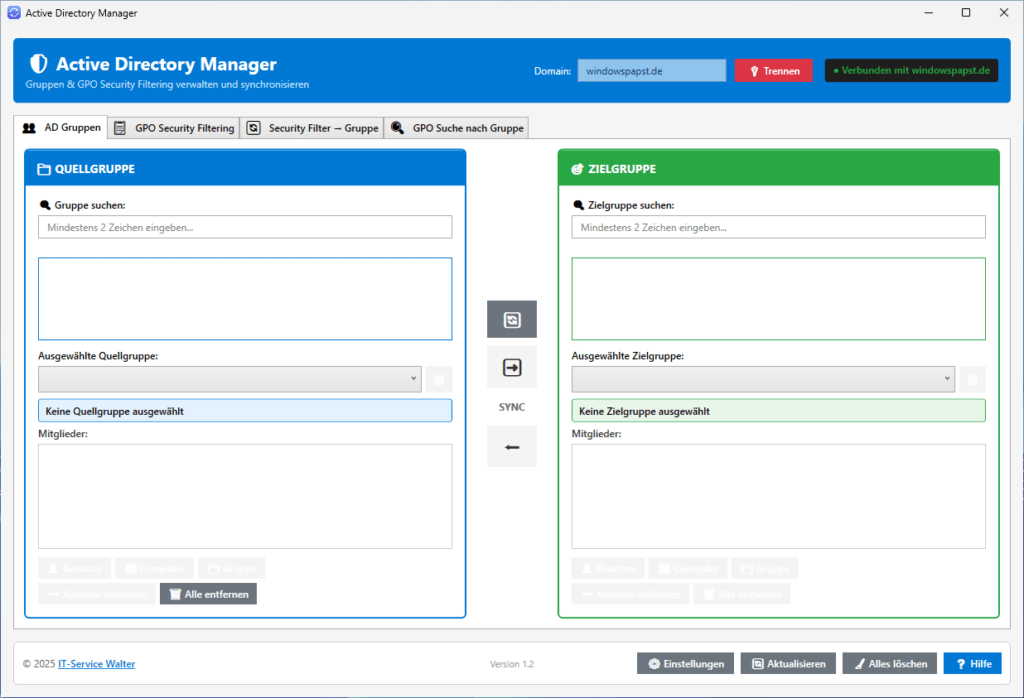Expand the Ausgewählte Zielgruppe dropdown

(763, 379)
